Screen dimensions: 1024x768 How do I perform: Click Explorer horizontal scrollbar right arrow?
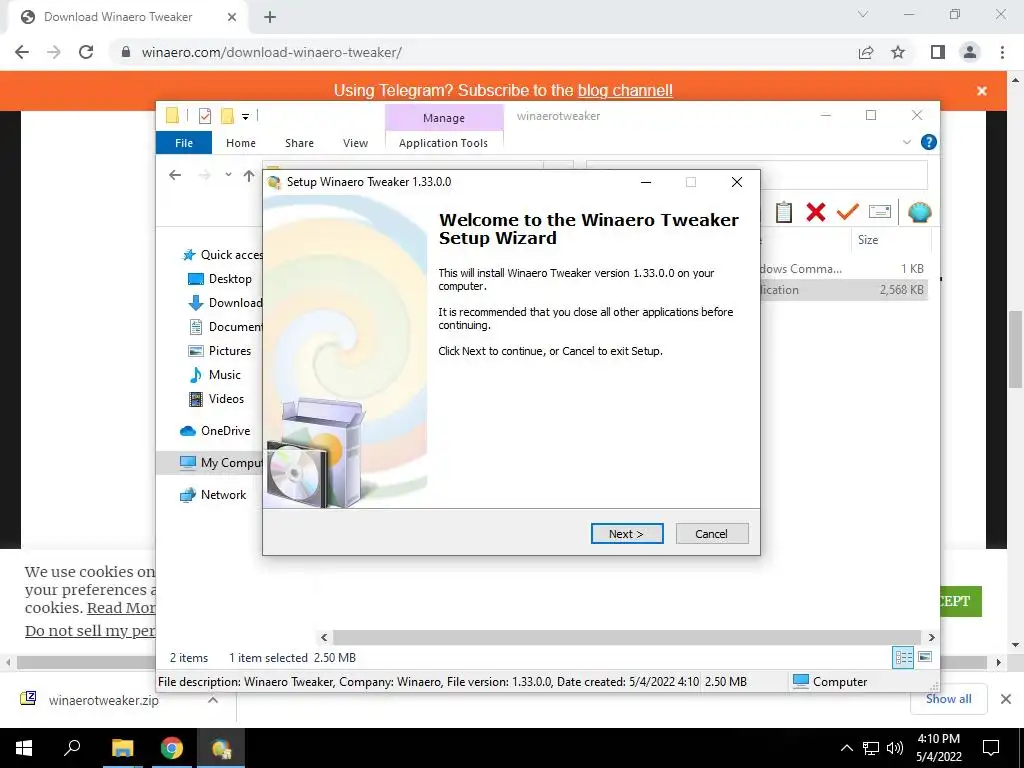(931, 637)
